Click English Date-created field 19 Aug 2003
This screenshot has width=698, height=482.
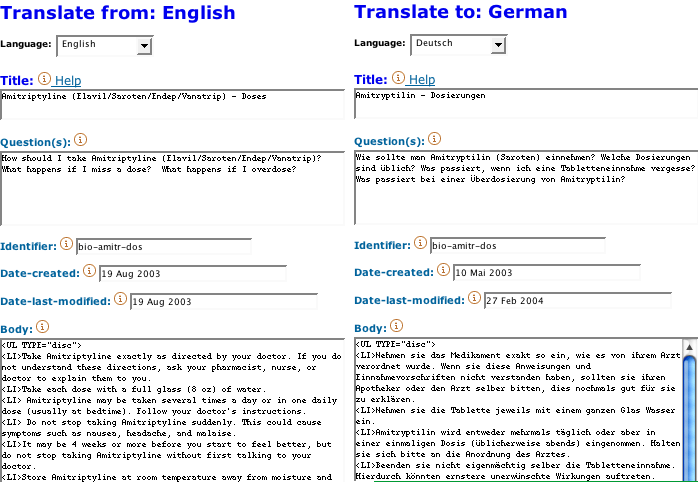point(193,274)
